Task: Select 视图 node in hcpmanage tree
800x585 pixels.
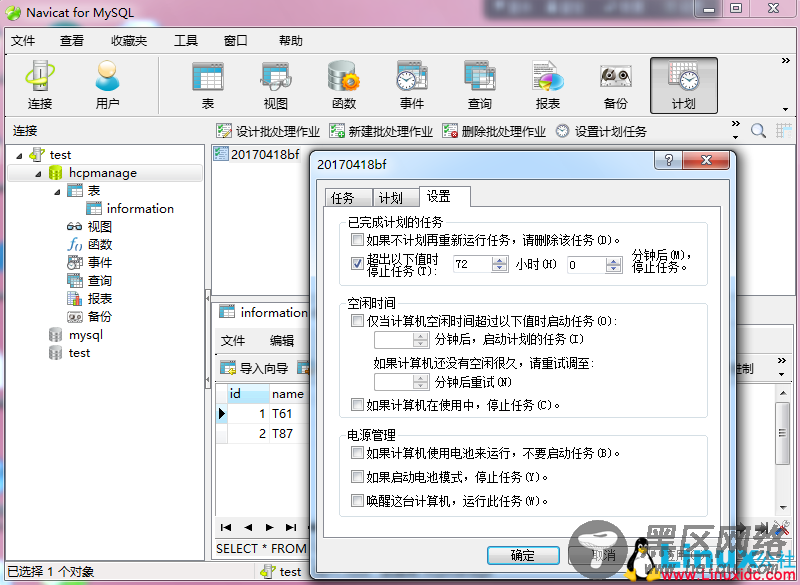Action: (89, 226)
